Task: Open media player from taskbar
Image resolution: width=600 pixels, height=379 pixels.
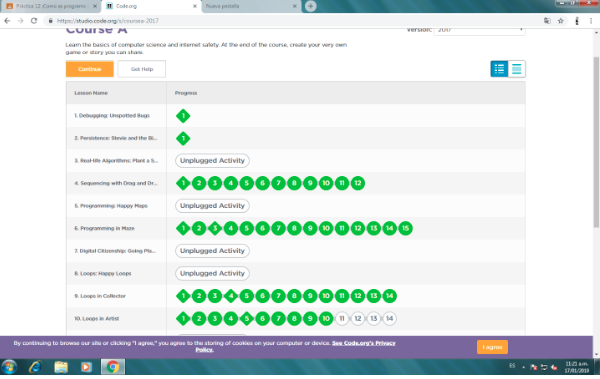Action: 86,367
